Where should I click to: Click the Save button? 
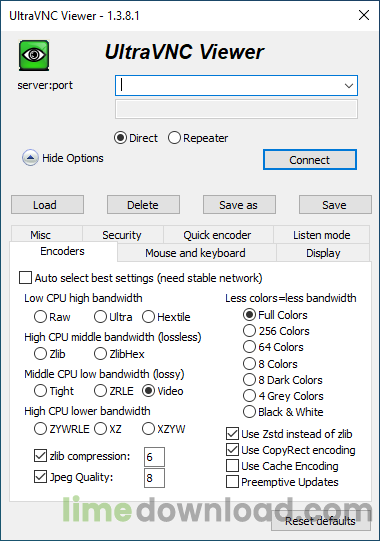tap(335, 205)
